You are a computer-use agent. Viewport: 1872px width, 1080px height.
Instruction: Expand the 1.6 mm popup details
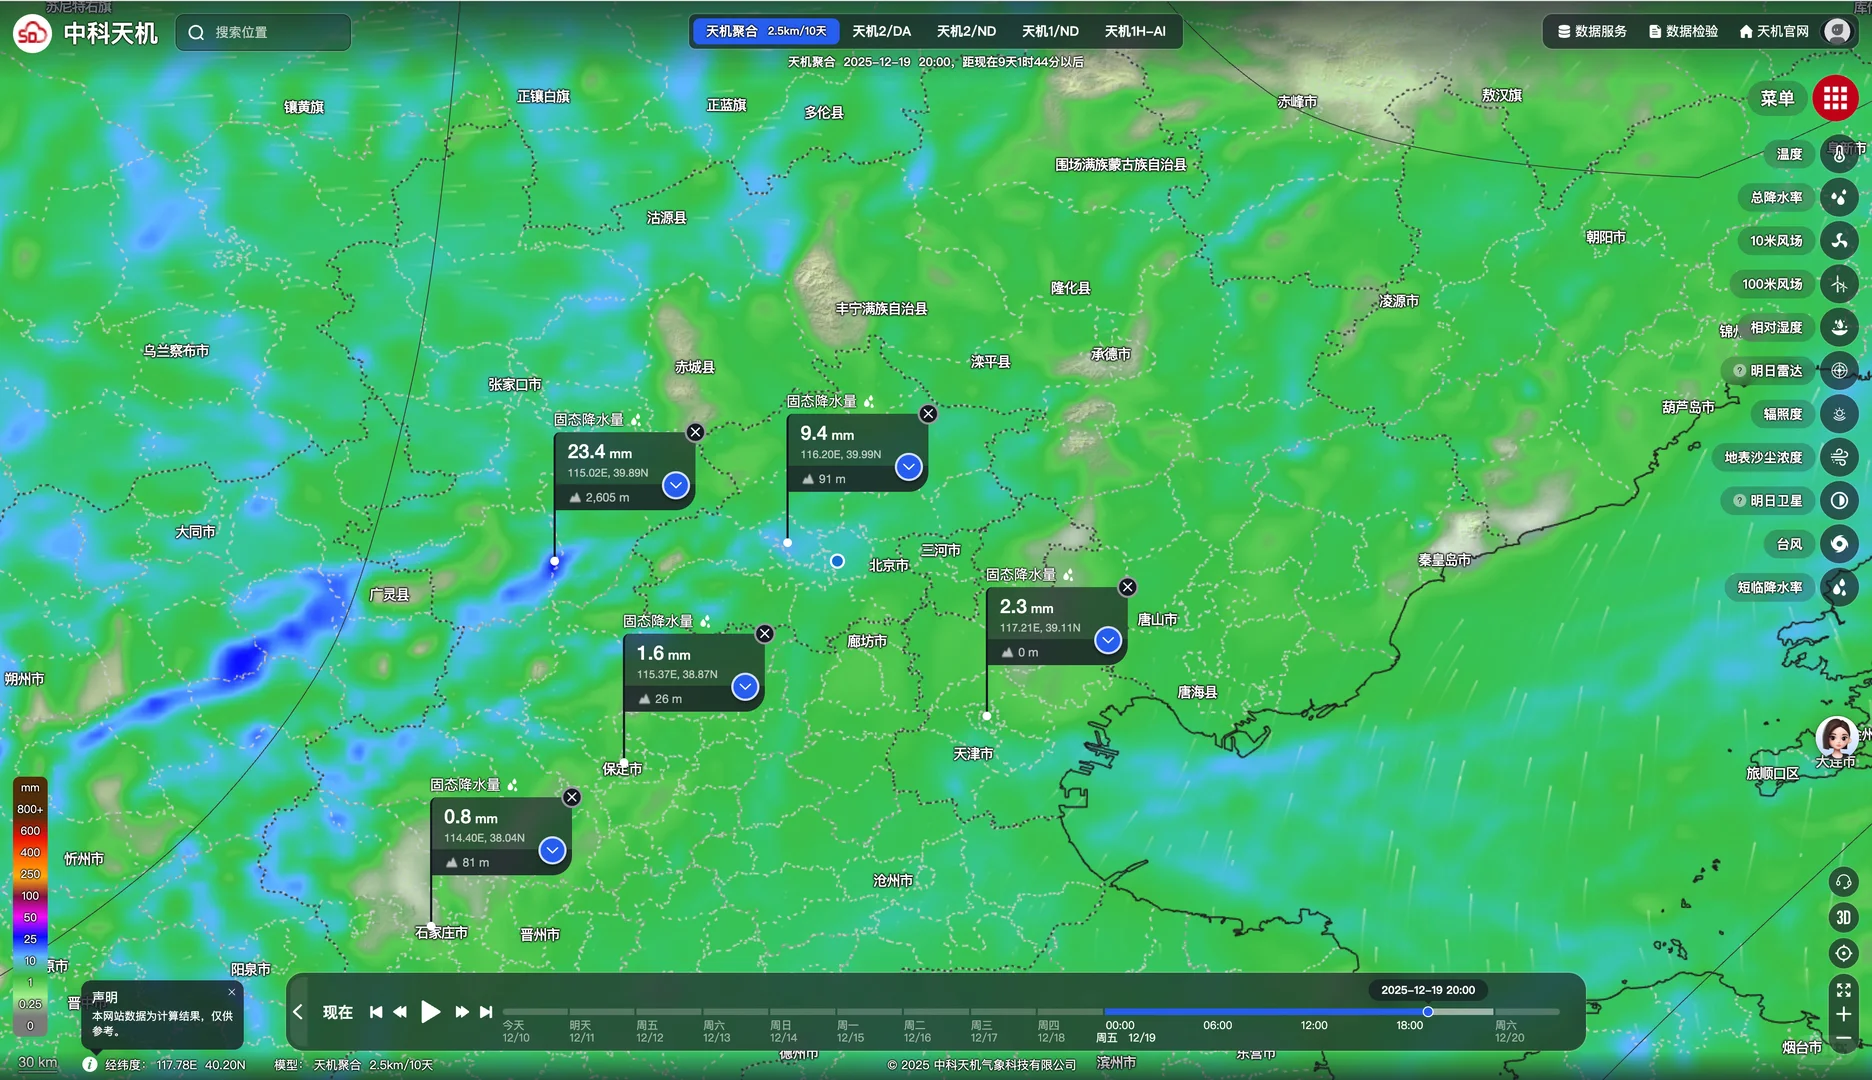744,686
